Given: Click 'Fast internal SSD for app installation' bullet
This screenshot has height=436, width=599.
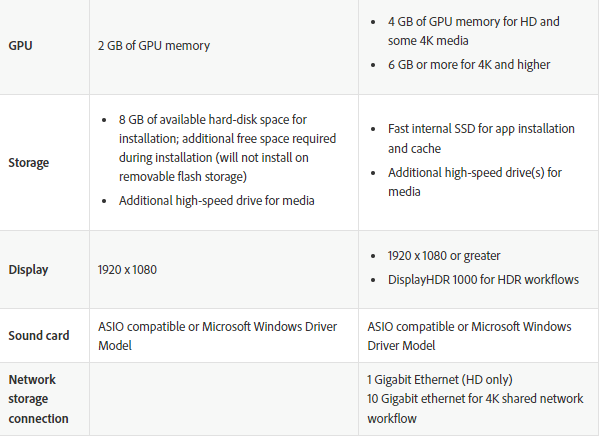Looking at the screenshot, I should (481, 138).
